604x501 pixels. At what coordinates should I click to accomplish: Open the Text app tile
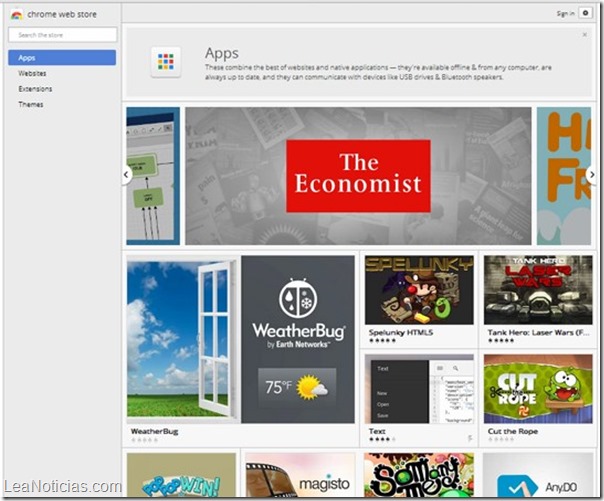pyautogui.click(x=418, y=390)
